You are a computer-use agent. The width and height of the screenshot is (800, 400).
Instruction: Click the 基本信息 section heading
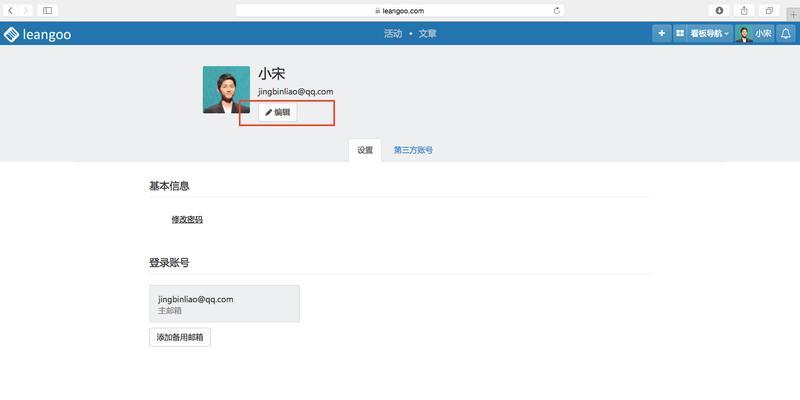coord(169,186)
